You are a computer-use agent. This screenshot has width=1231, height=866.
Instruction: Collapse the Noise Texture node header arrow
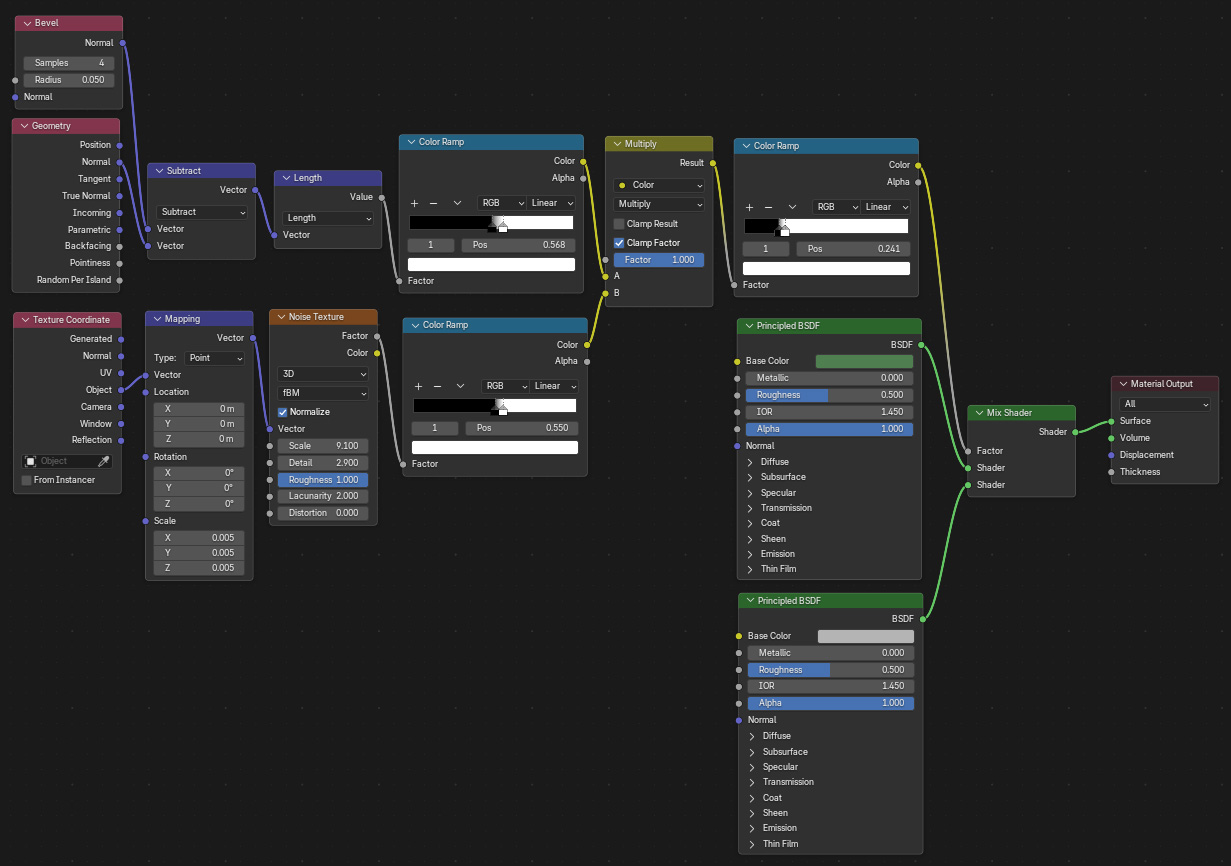pos(280,317)
